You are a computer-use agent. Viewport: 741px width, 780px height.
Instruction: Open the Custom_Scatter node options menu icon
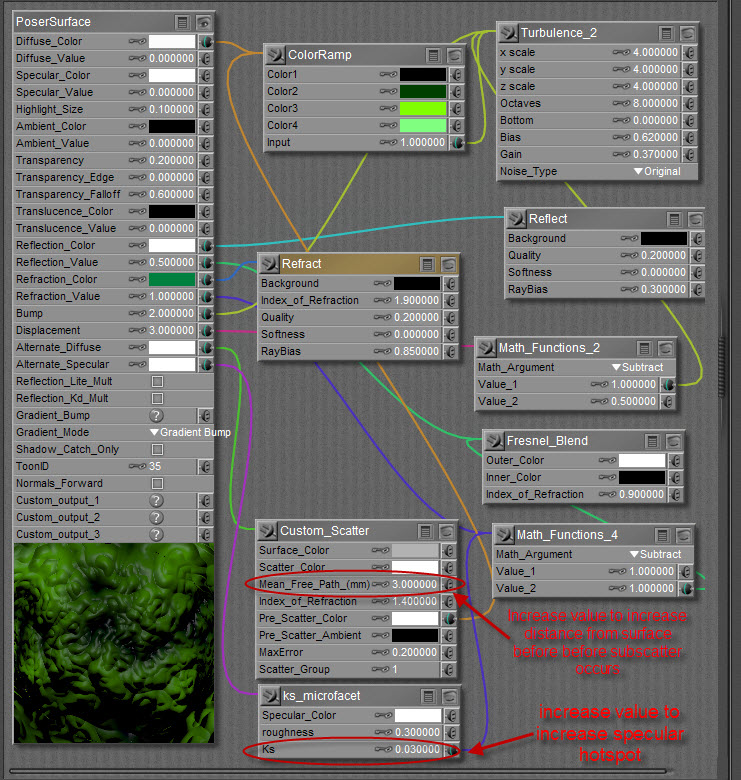coord(425,532)
